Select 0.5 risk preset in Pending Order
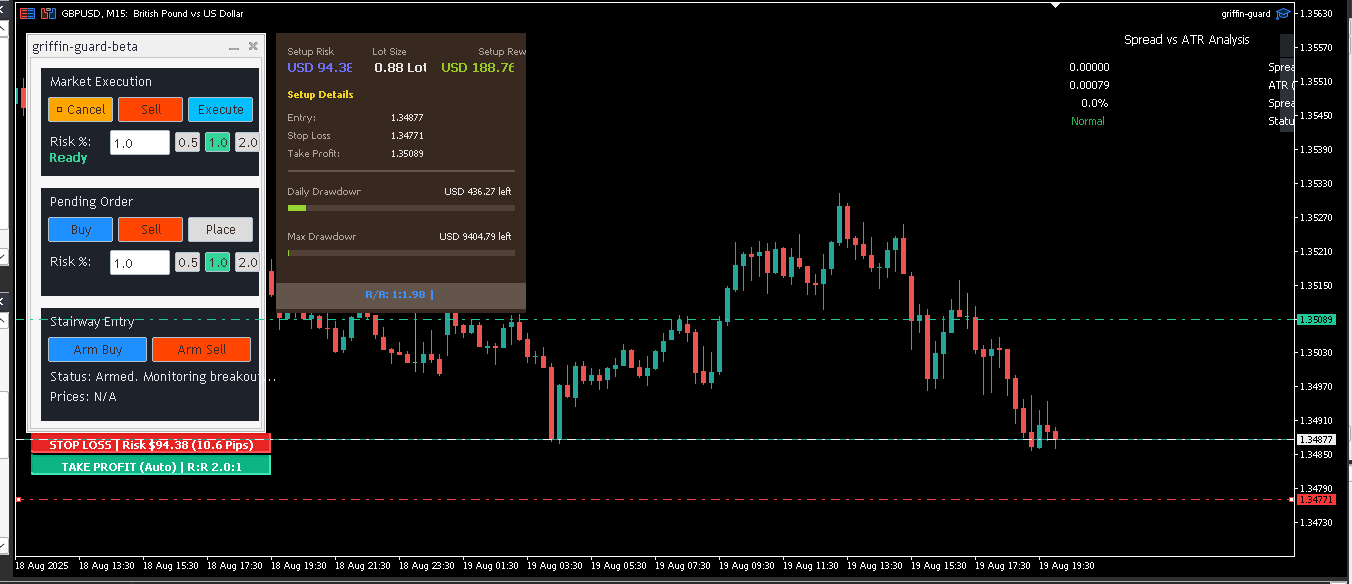Screen dimensions: 1352x584 point(187,263)
